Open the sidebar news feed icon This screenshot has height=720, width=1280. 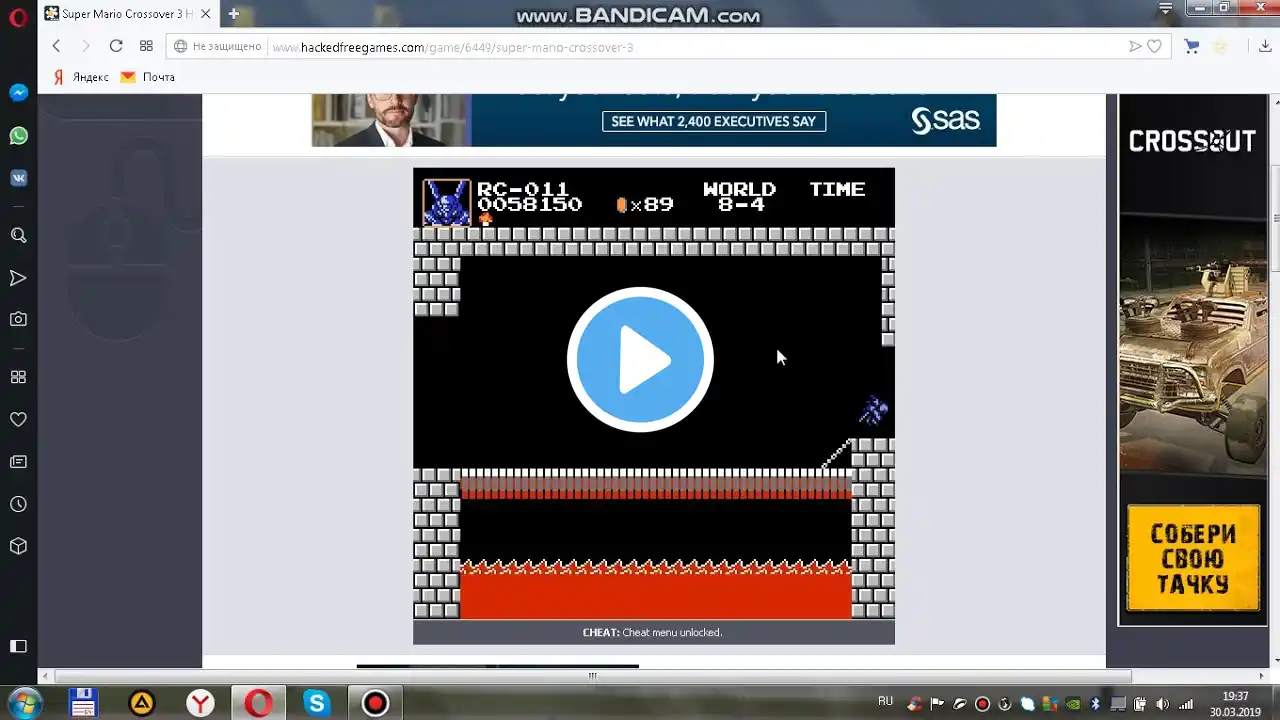18,462
